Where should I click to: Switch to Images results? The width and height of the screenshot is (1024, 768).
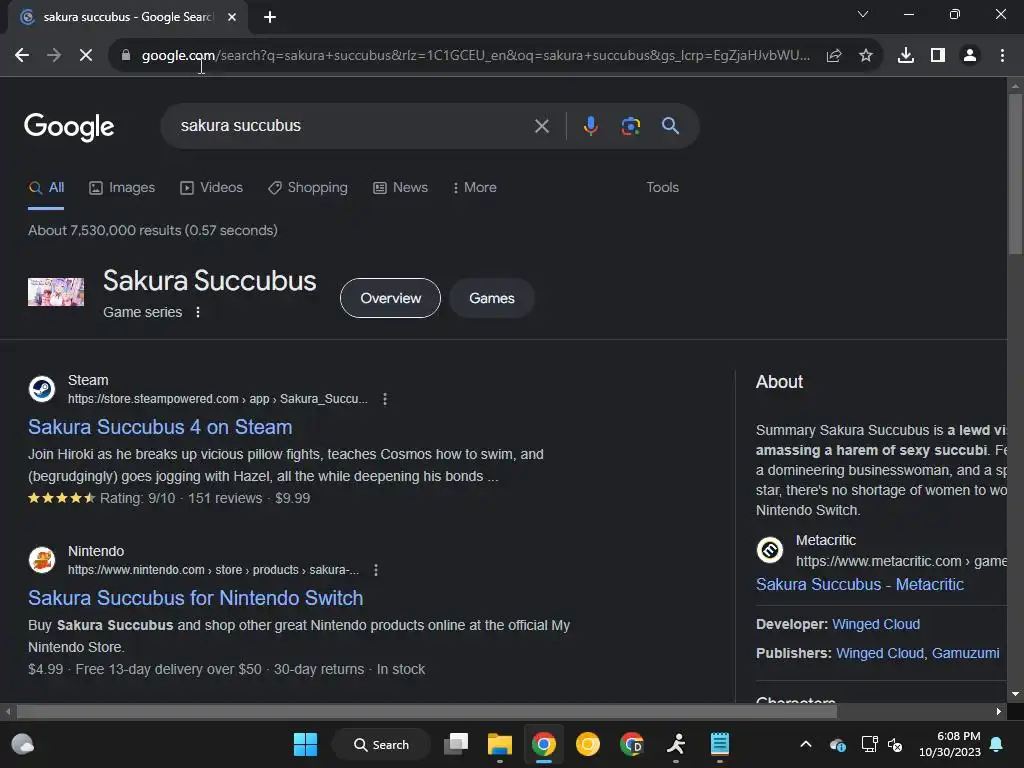pos(122,187)
